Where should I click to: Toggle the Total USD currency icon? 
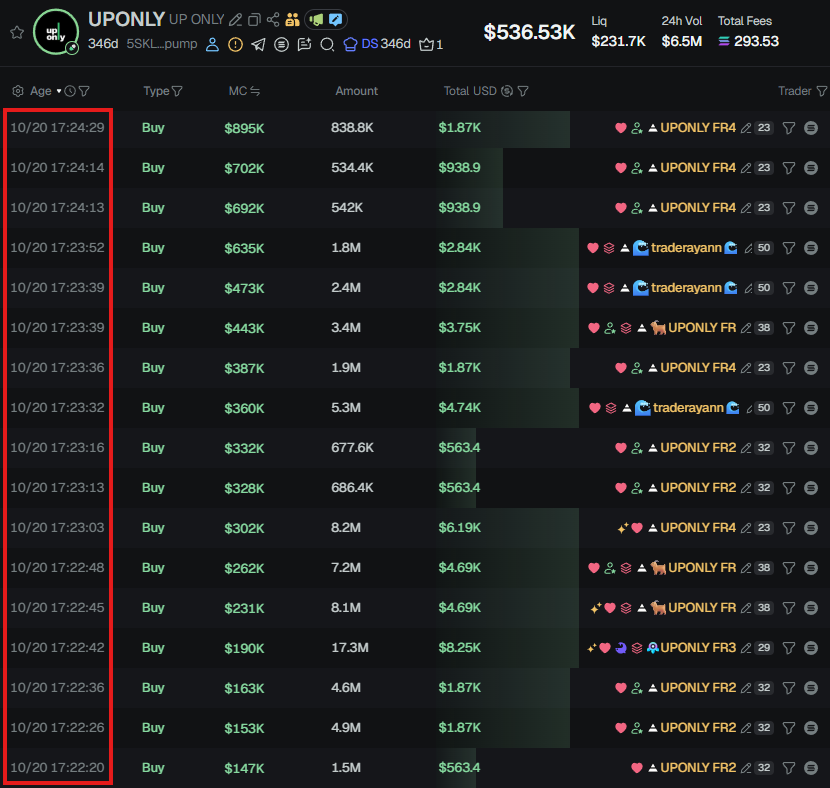coord(507,91)
